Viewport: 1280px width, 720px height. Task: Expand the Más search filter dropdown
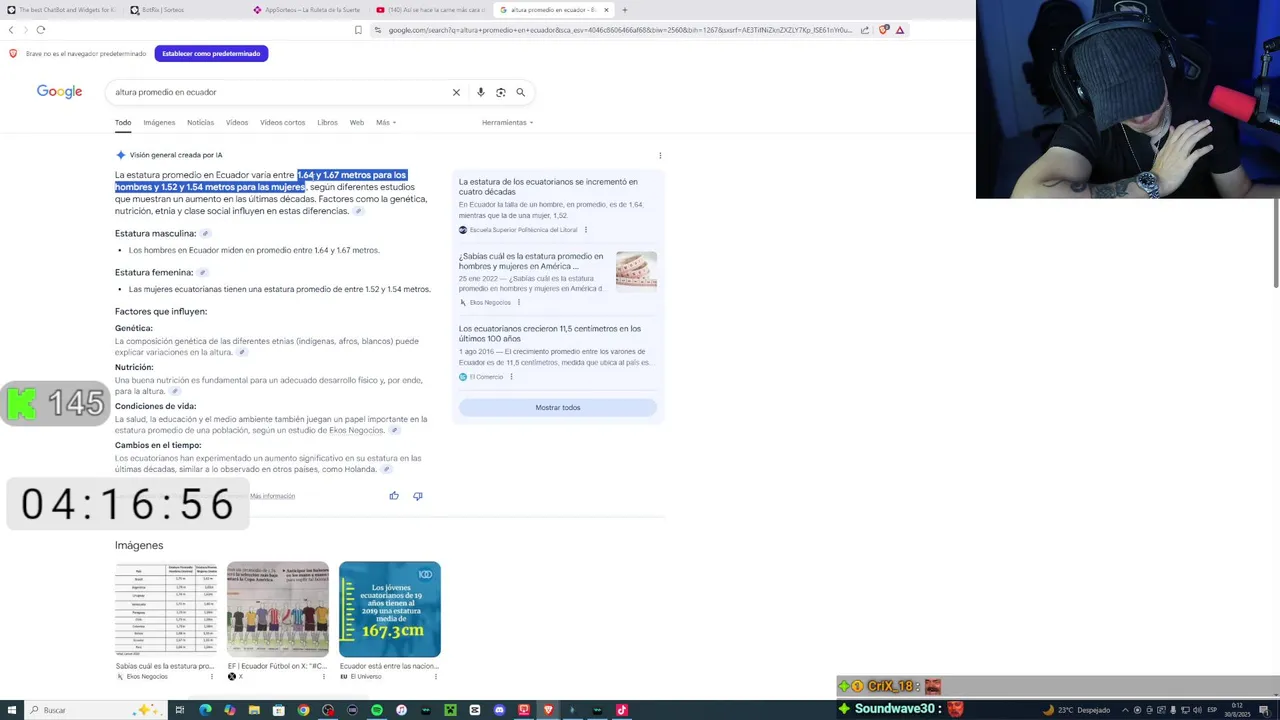tap(386, 122)
